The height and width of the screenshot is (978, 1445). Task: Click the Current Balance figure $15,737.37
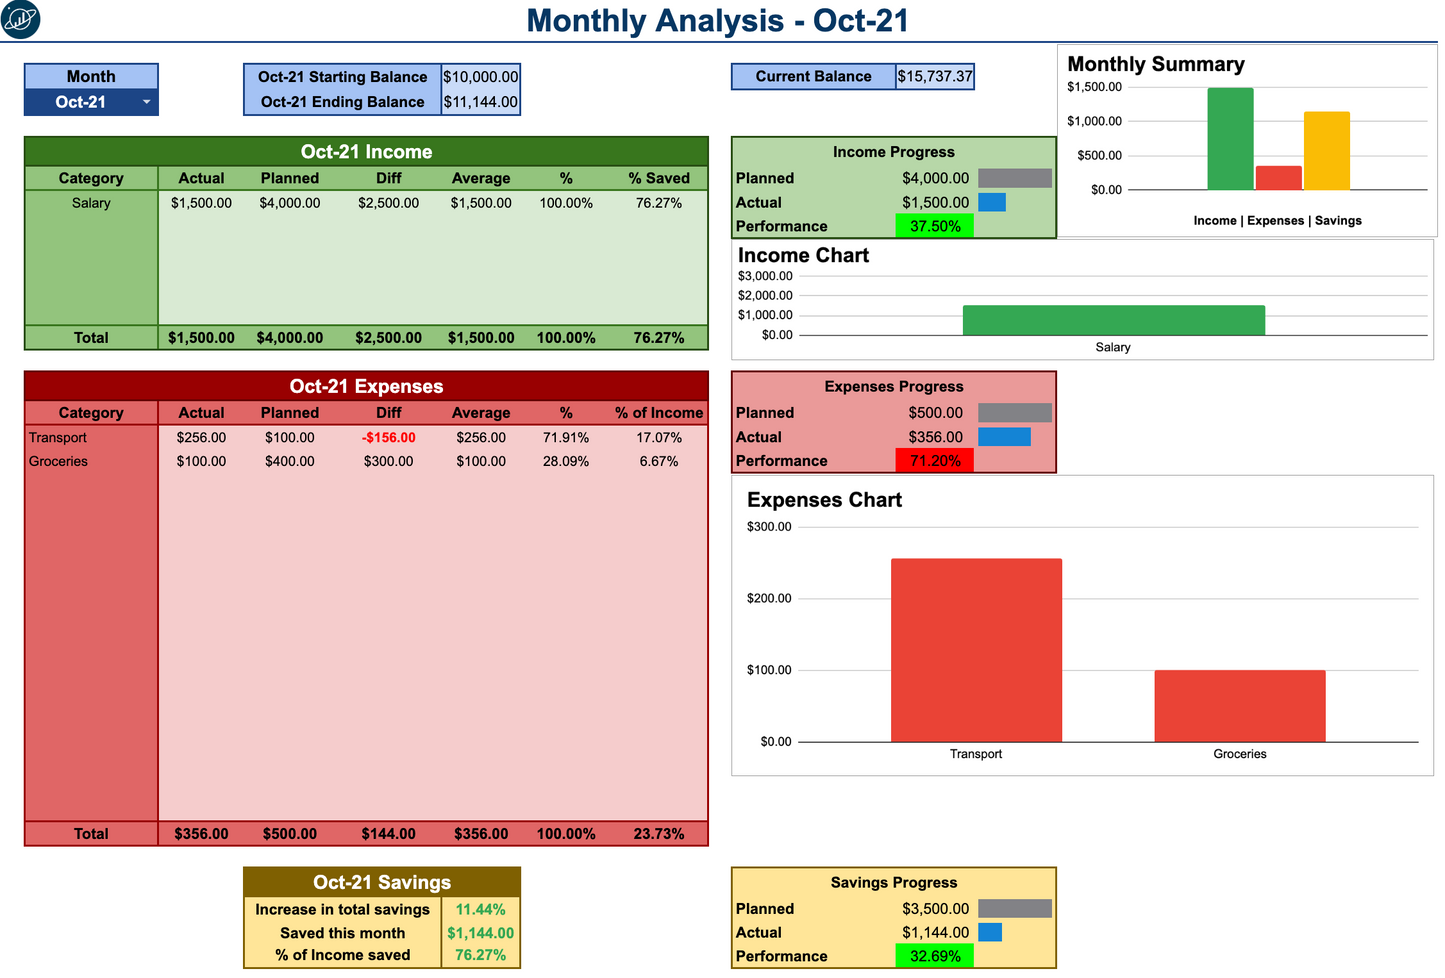(935, 76)
